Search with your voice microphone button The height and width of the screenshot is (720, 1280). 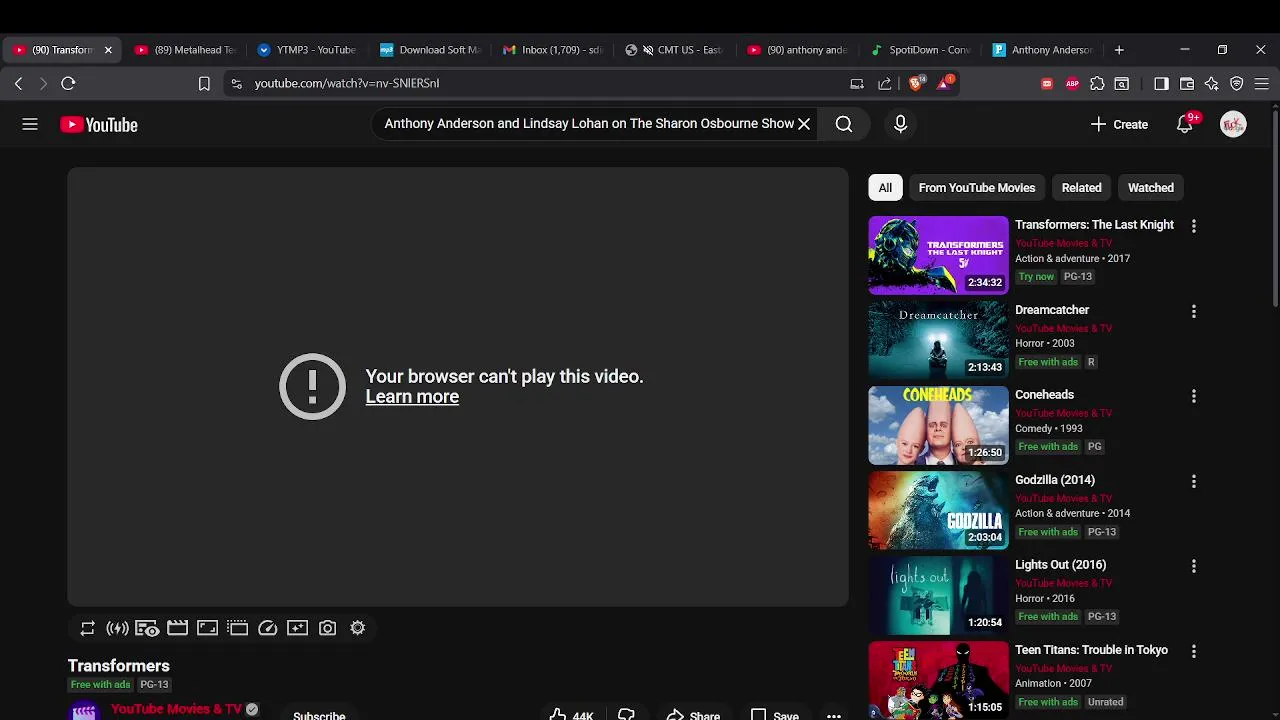[x=900, y=124]
